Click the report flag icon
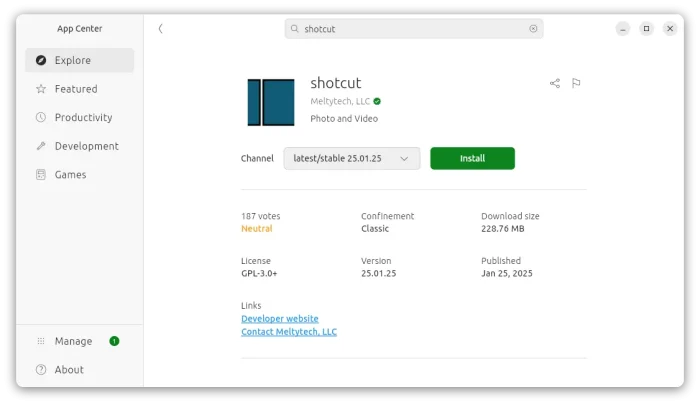 pyautogui.click(x=576, y=83)
